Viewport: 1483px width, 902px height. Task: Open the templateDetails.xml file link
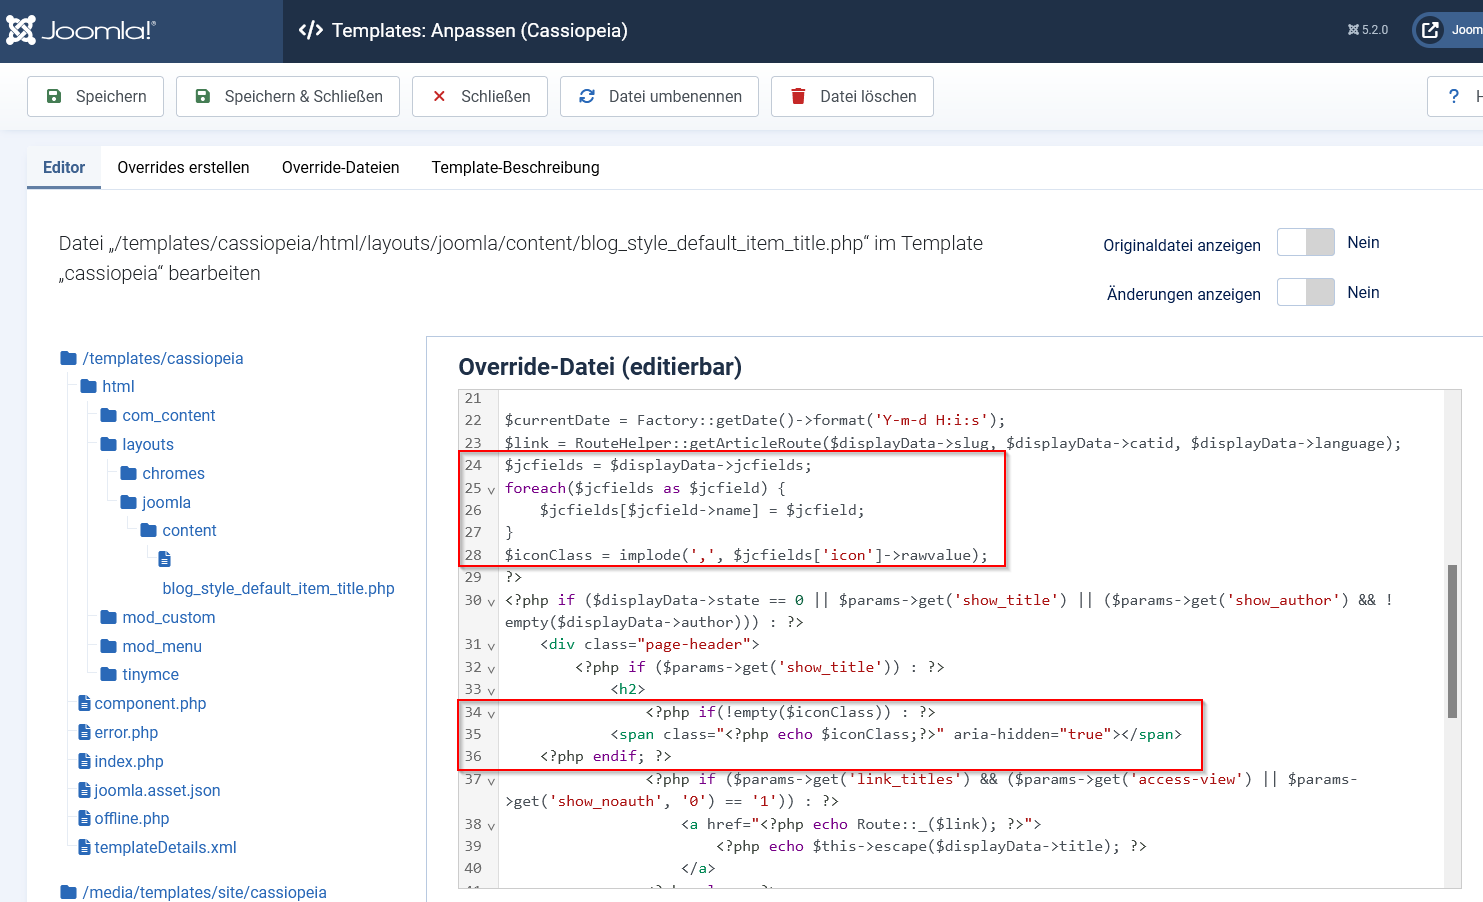coord(165,847)
